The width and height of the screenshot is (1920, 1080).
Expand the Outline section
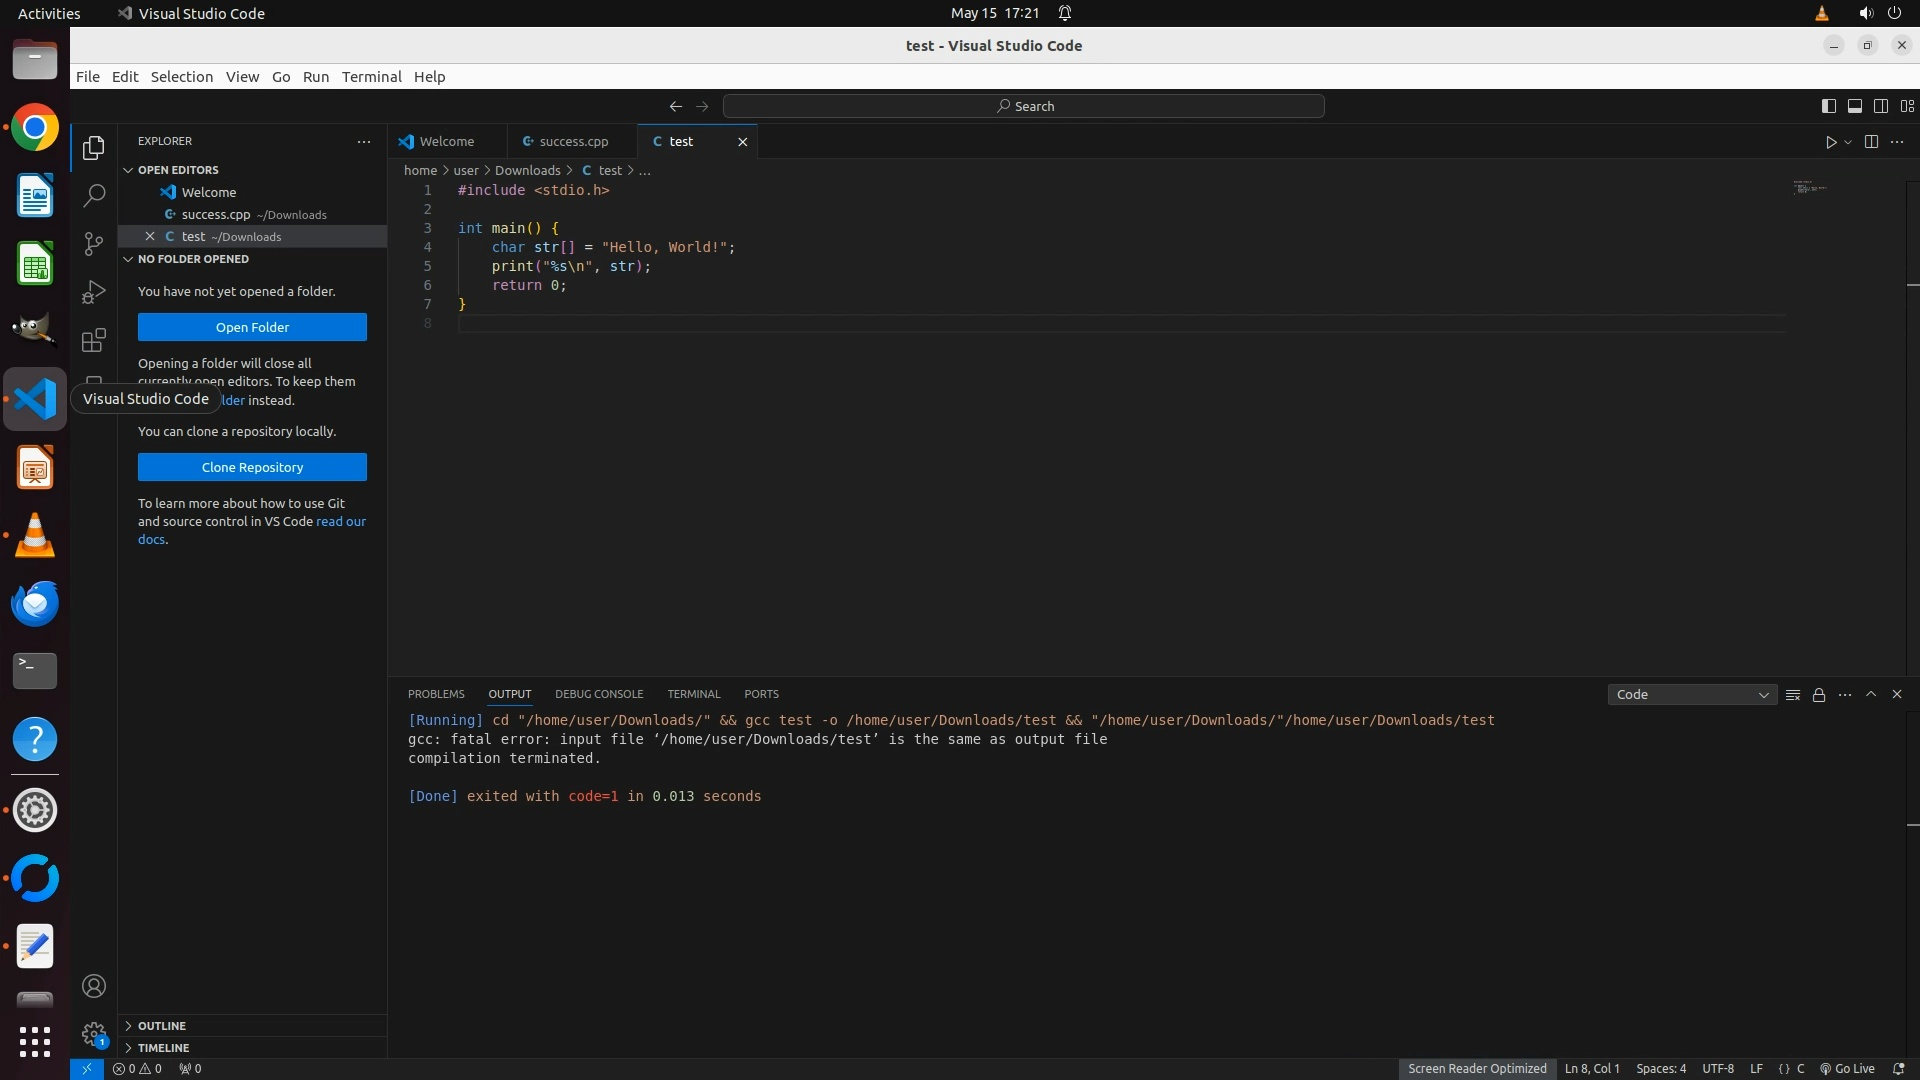click(162, 1026)
